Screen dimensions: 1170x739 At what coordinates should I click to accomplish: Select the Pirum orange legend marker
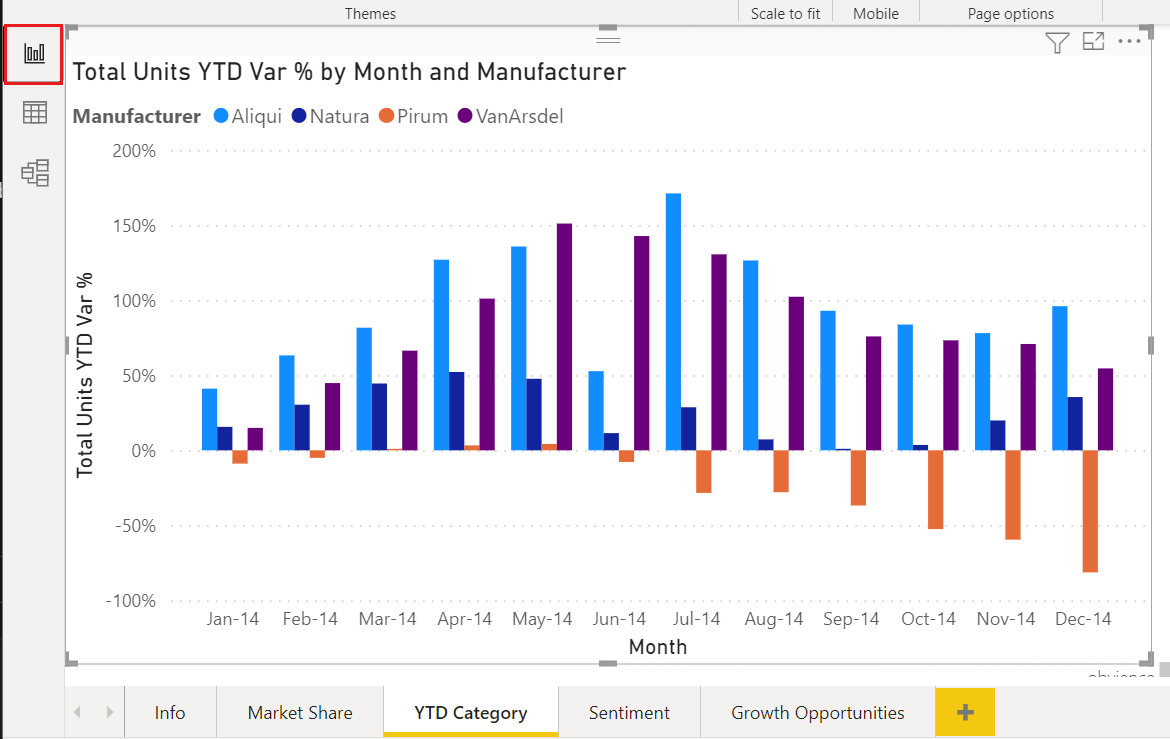click(386, 116)
